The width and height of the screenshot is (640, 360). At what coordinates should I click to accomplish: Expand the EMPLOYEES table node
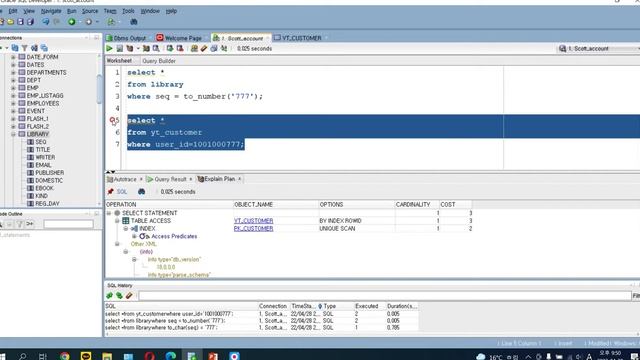(13, 104)
